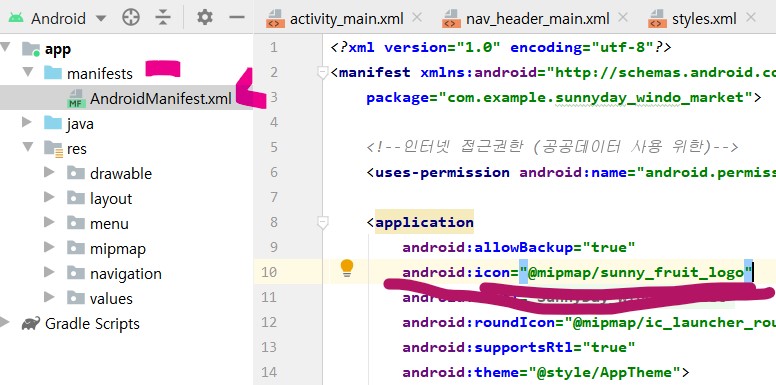Expand the values folder arrow
The height and width of the screenshot is (385, 776).
coord(49,297)
